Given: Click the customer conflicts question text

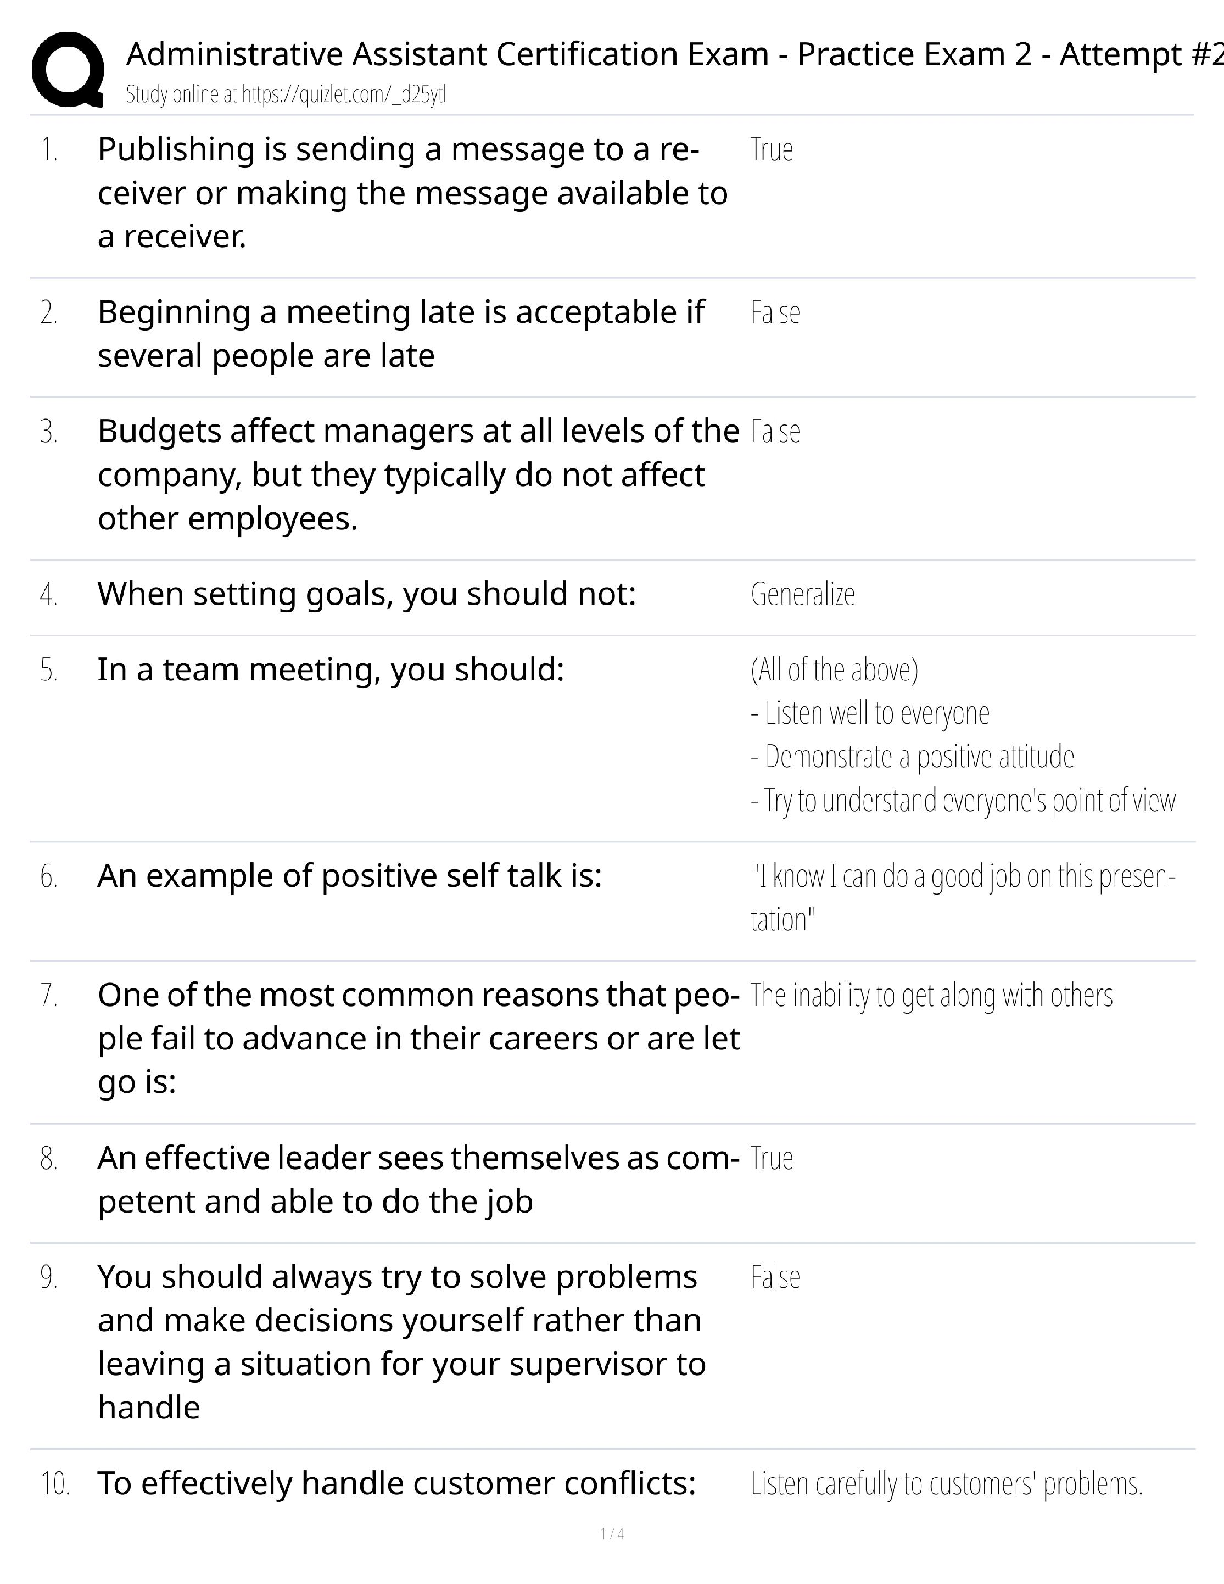Looking at the screenshot, I should click(396, 1482).
